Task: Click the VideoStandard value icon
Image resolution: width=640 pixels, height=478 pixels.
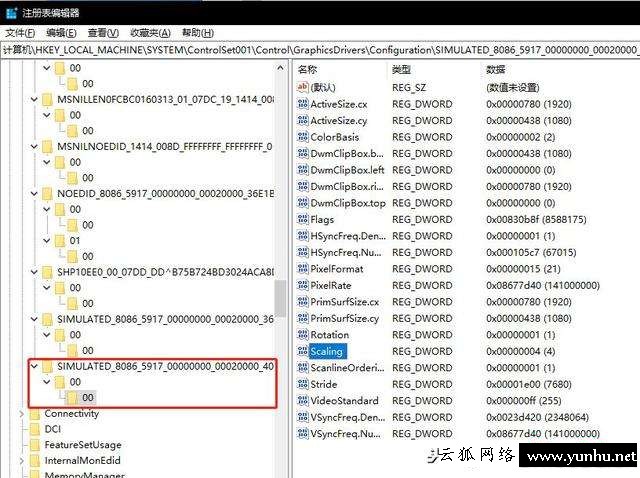Action: tap(302, 401)
